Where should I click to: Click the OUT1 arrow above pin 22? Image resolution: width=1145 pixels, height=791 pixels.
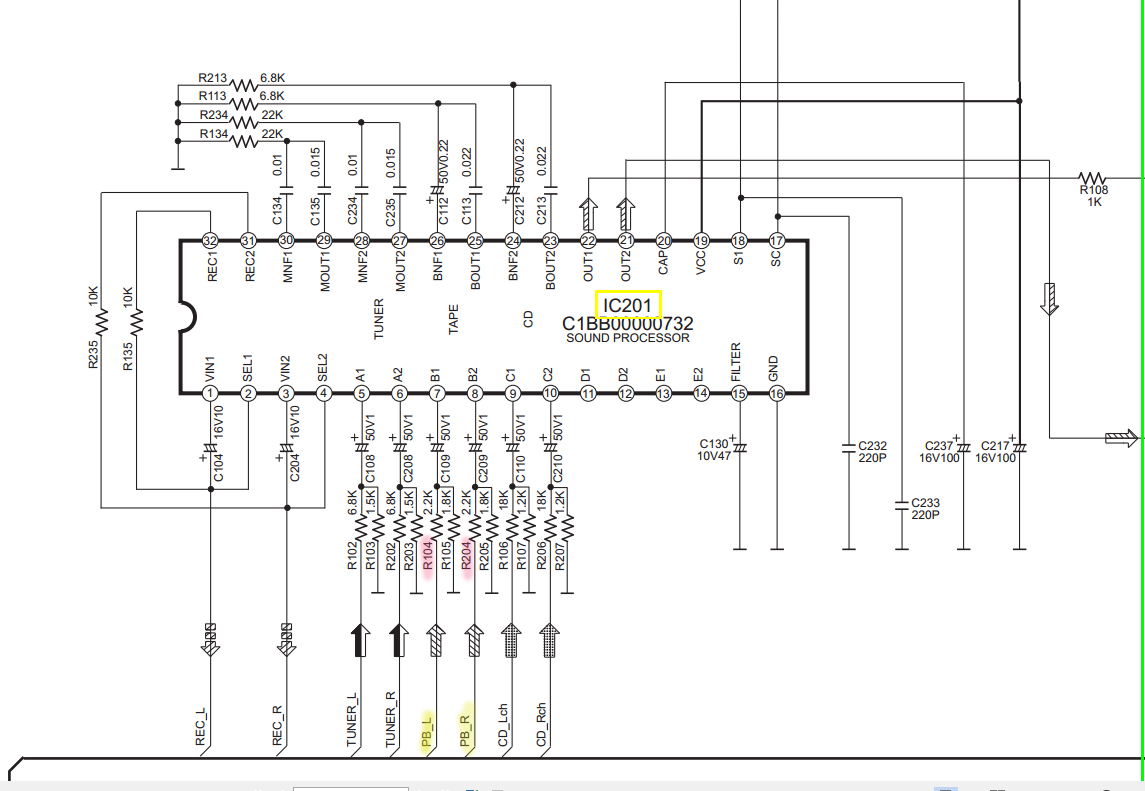588,213
